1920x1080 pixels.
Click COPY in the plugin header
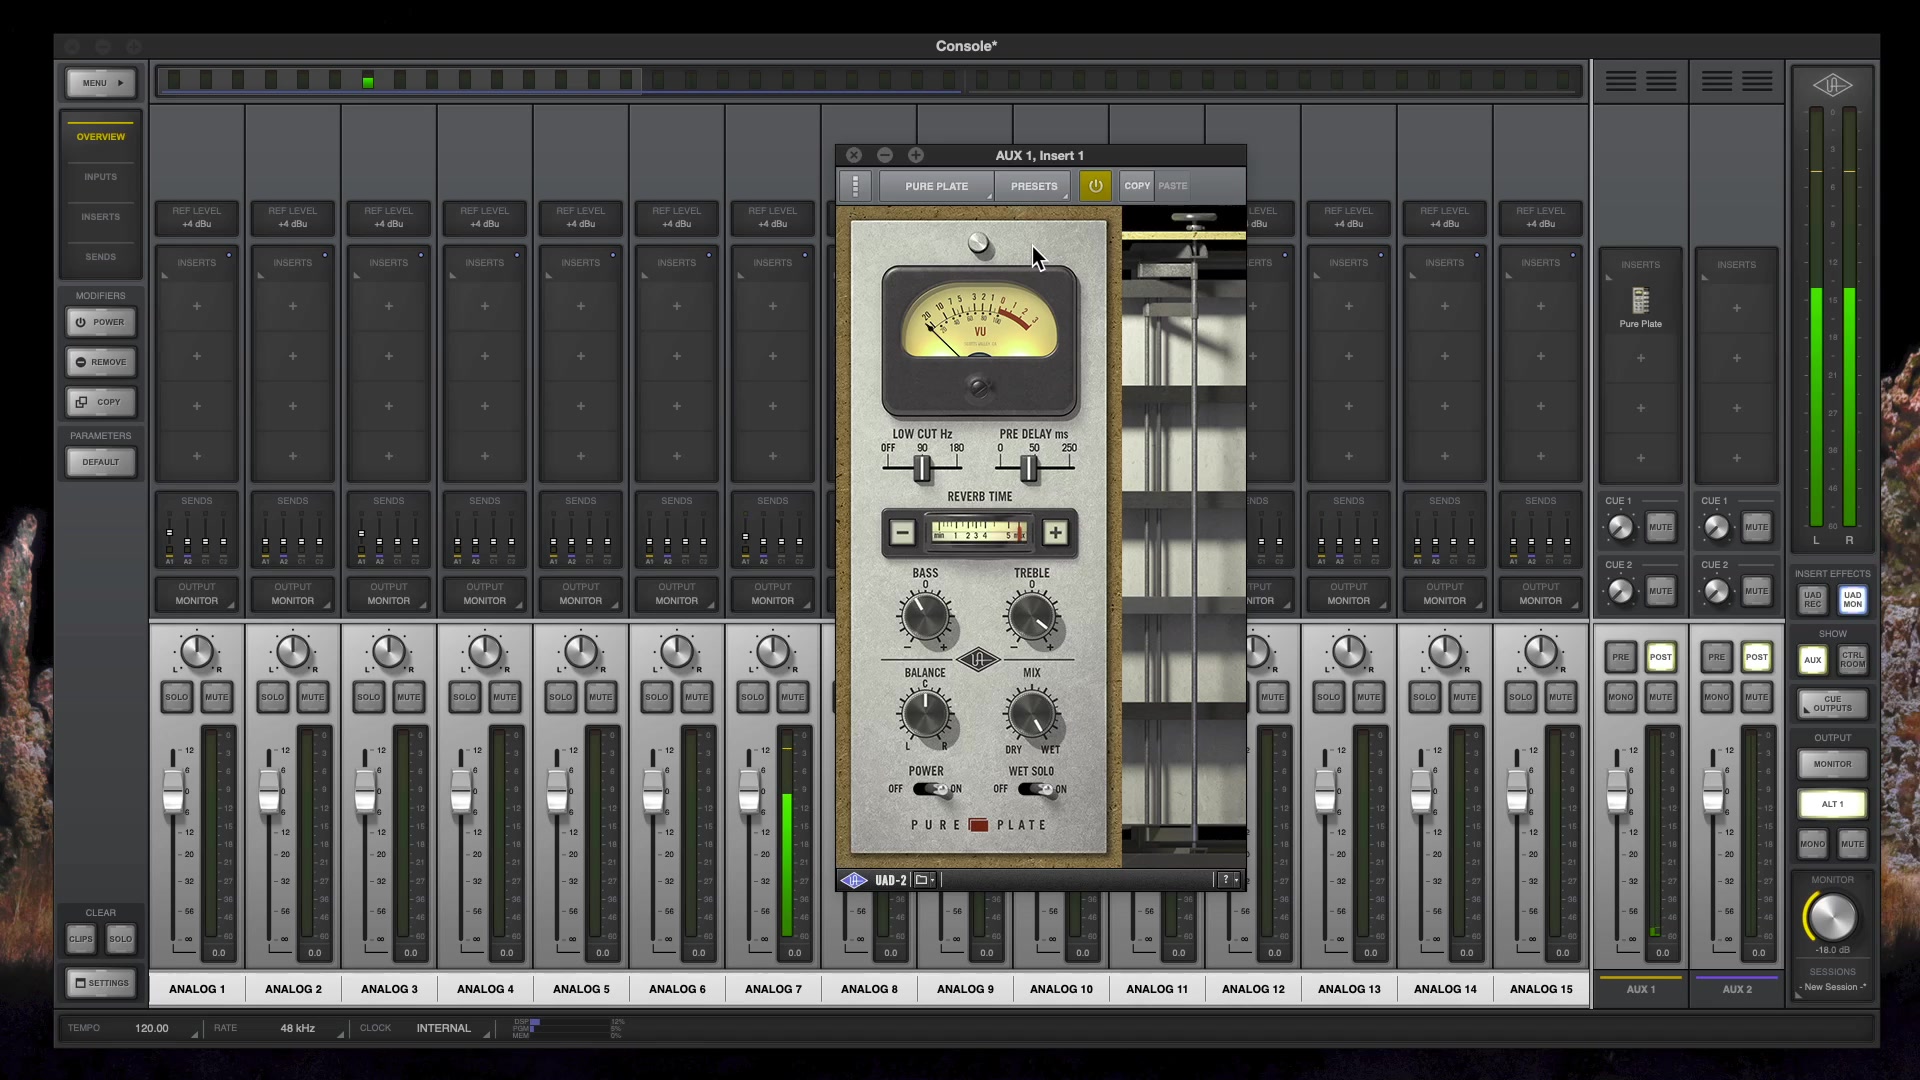coord(1136,185)
